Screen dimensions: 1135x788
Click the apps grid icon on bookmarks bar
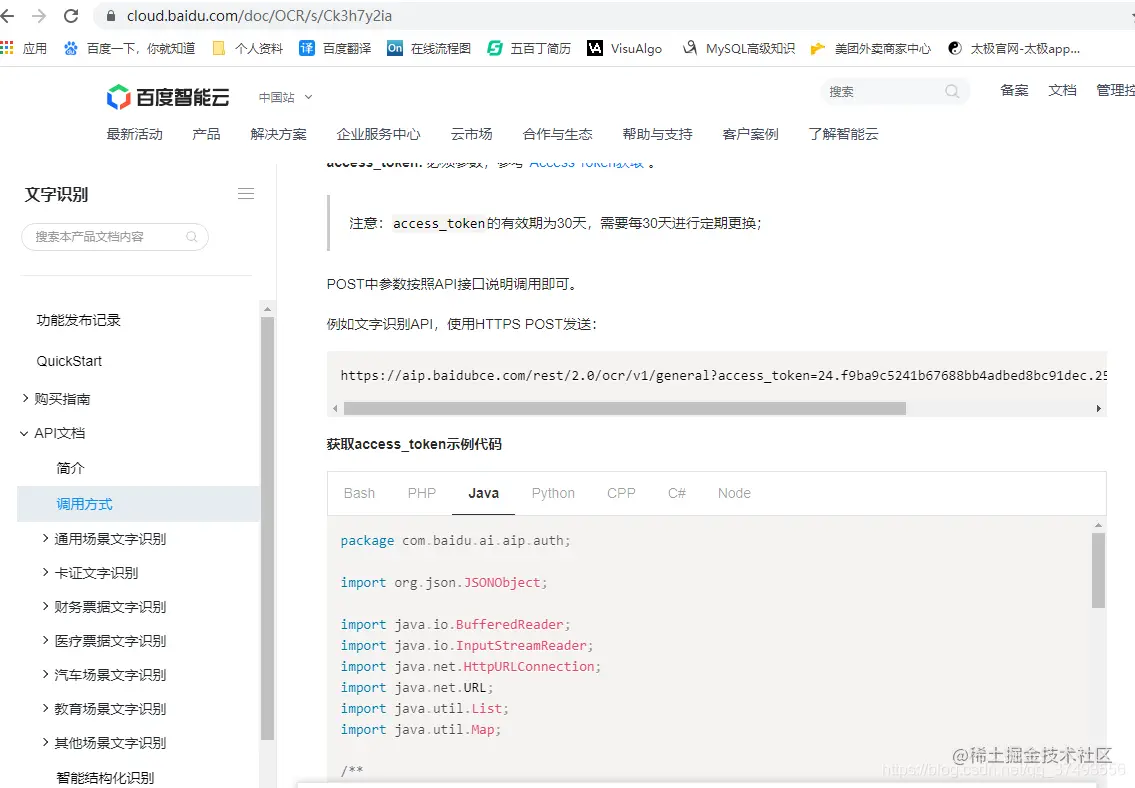click(x=11, y=47)
